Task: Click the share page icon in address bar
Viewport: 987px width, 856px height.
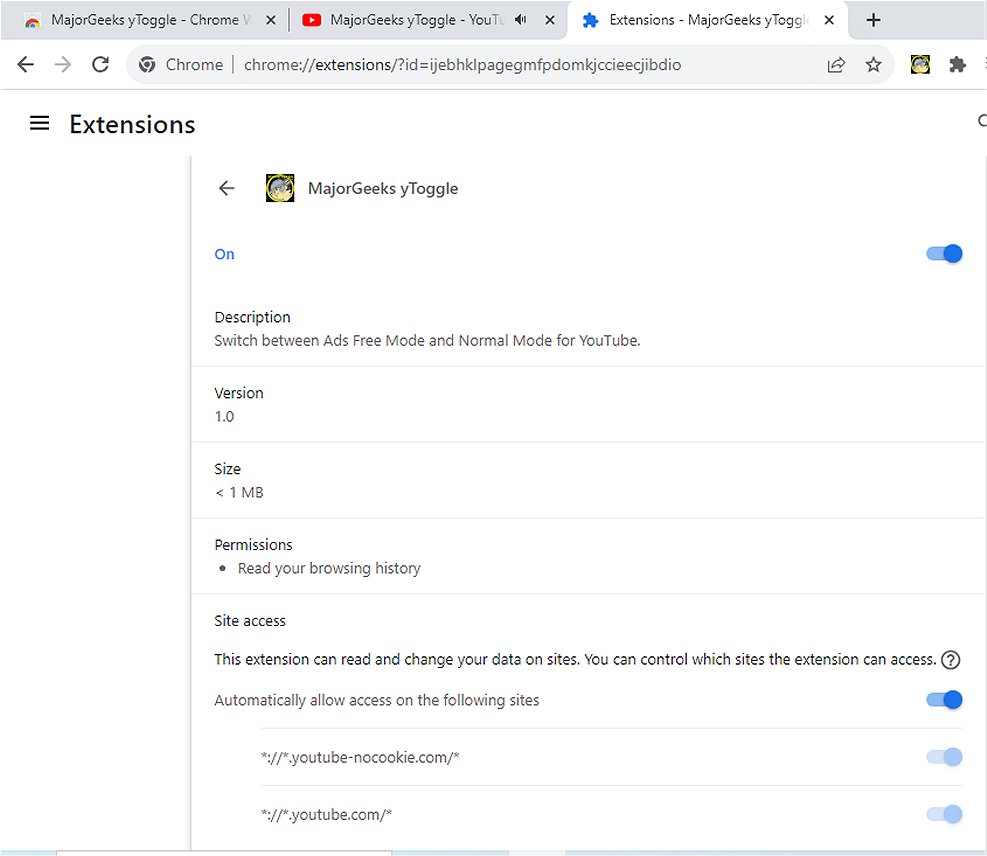Action: [836, 65]
